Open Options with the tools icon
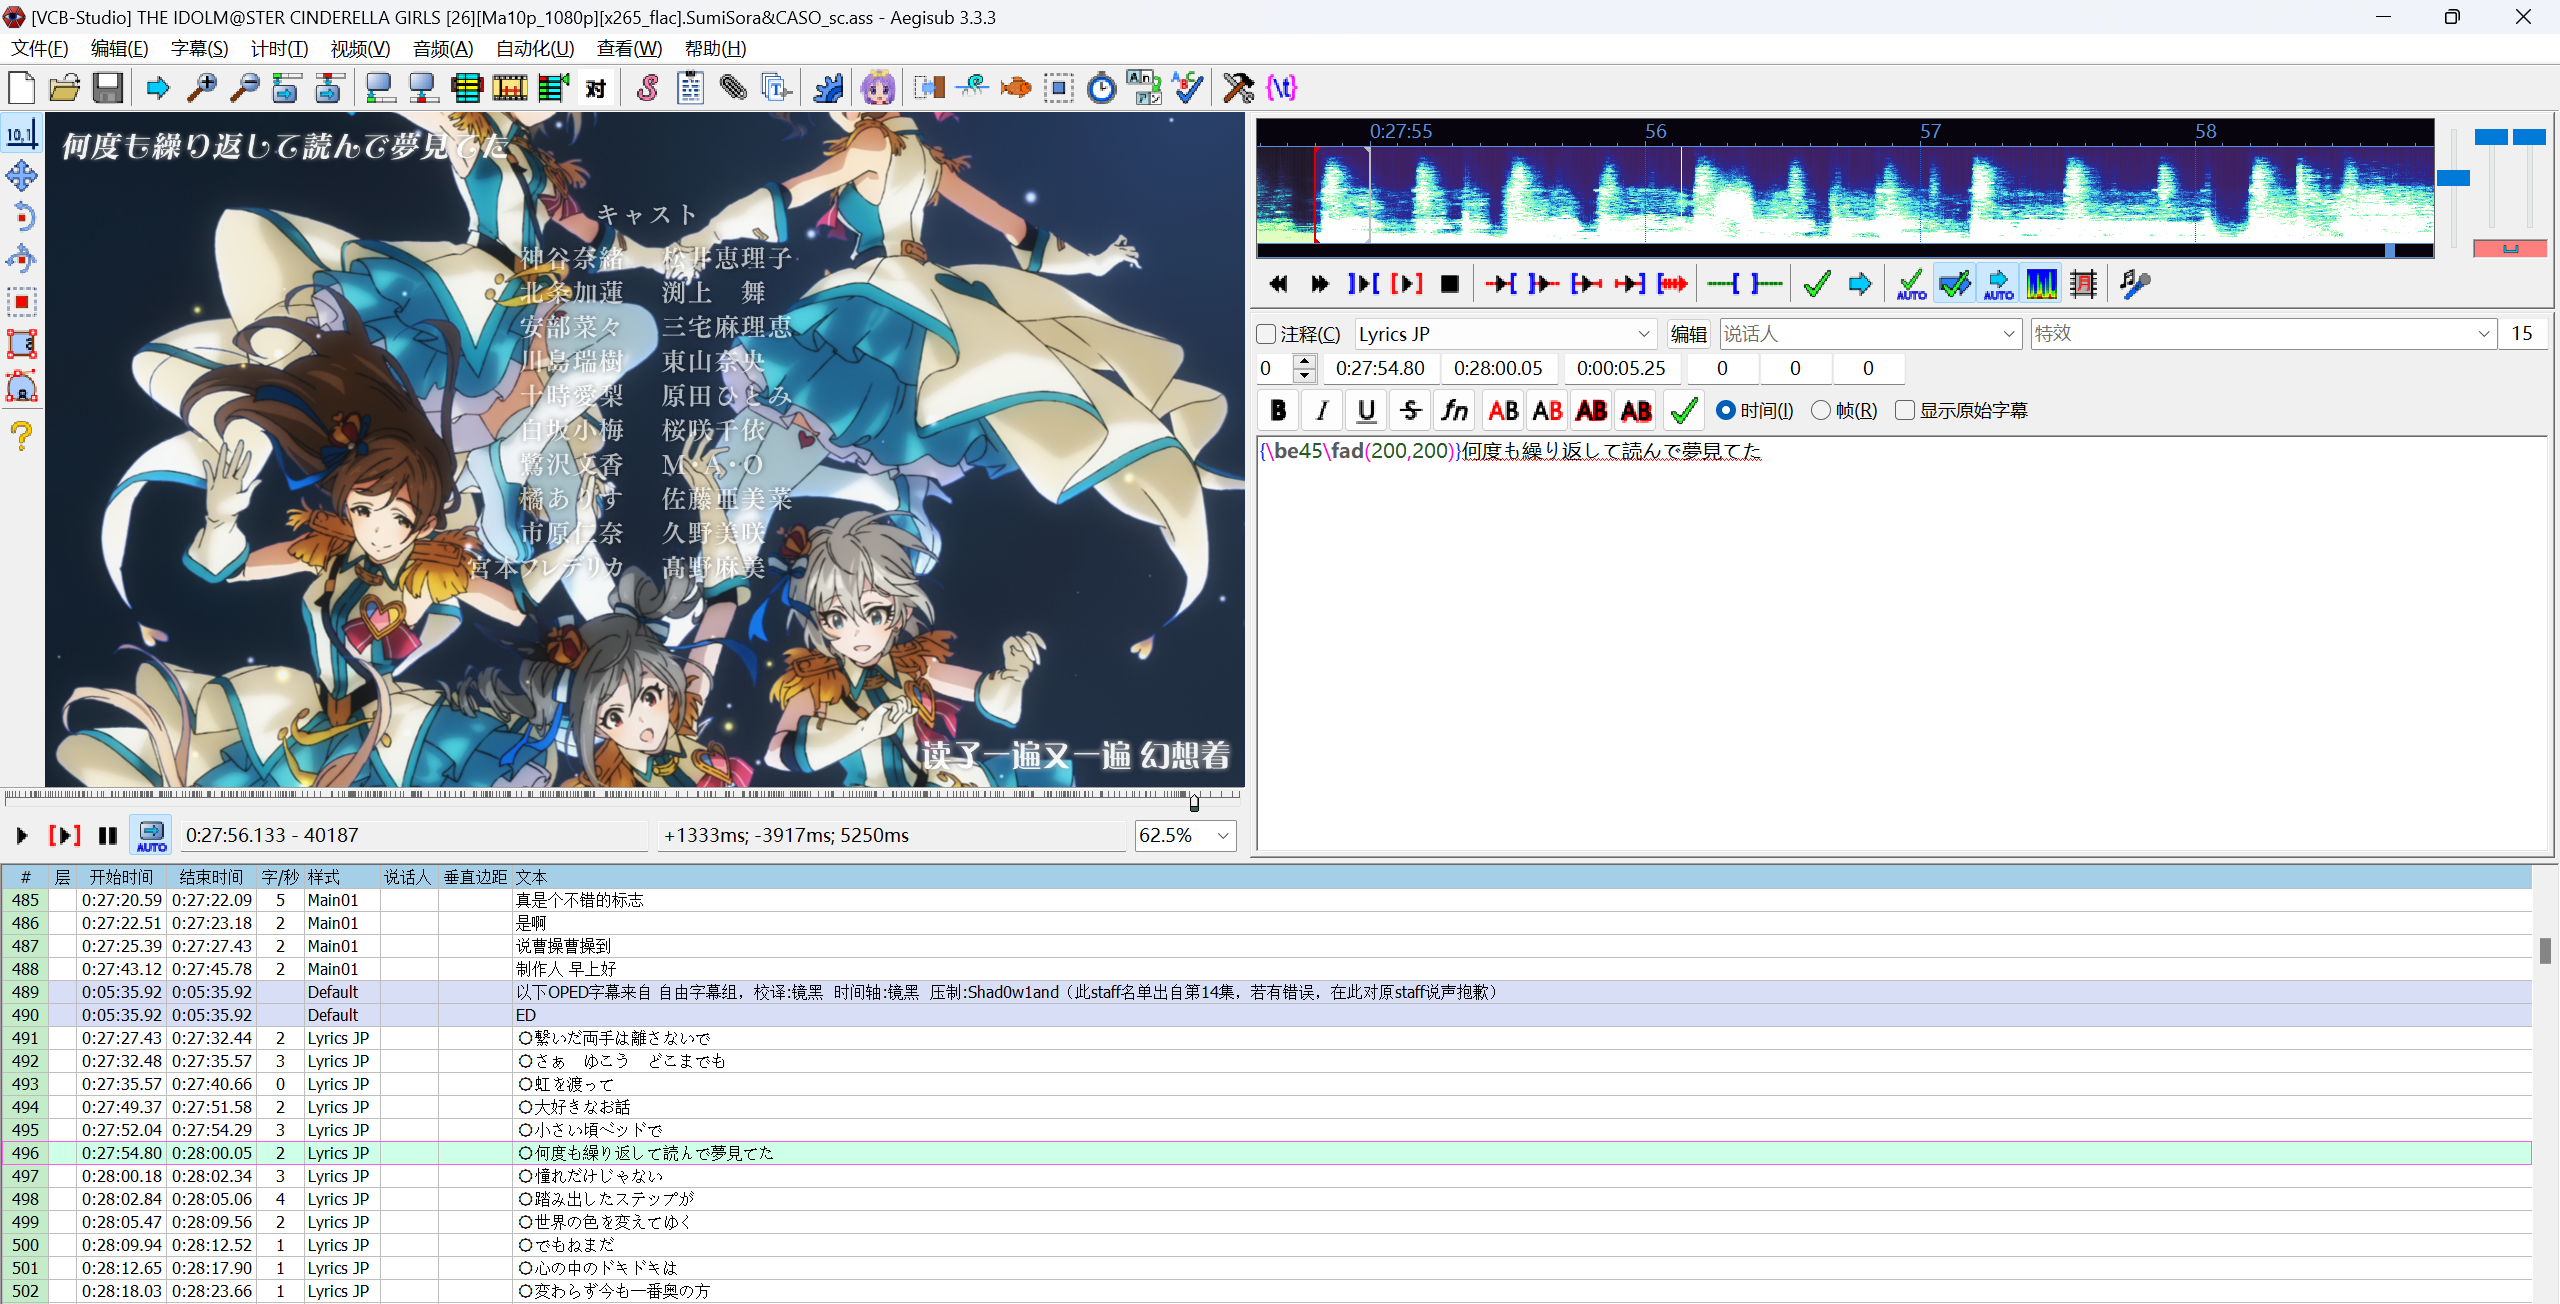2560x1304 pixels. (1238, 88)
